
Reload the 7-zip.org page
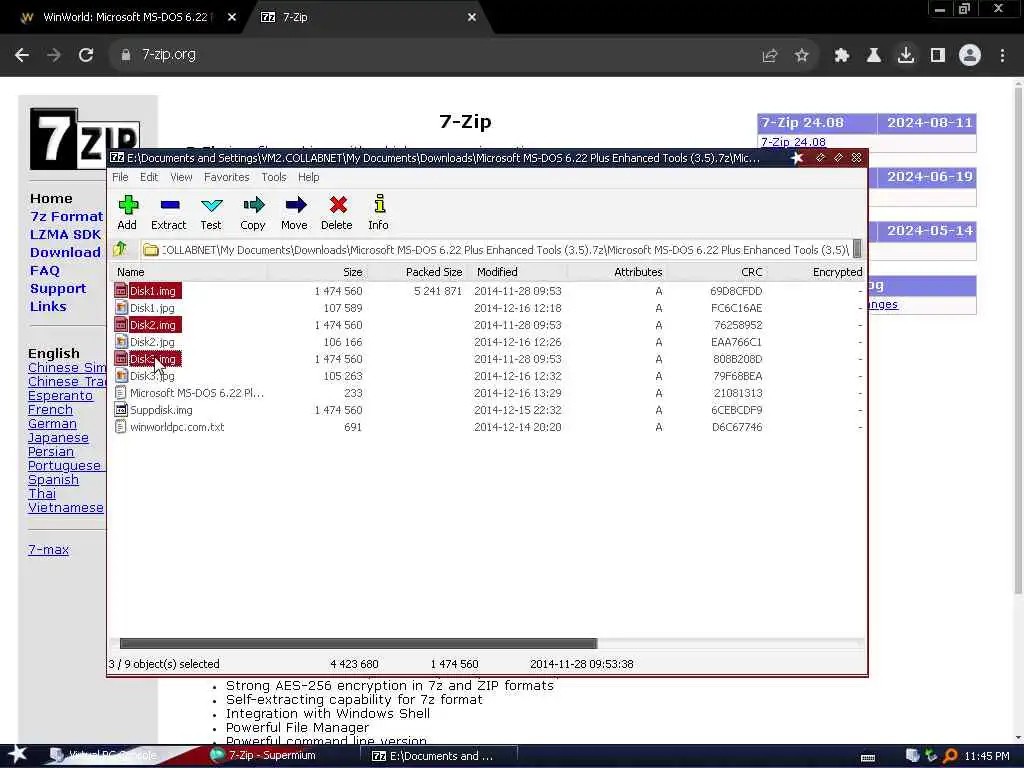click(86, 55)
